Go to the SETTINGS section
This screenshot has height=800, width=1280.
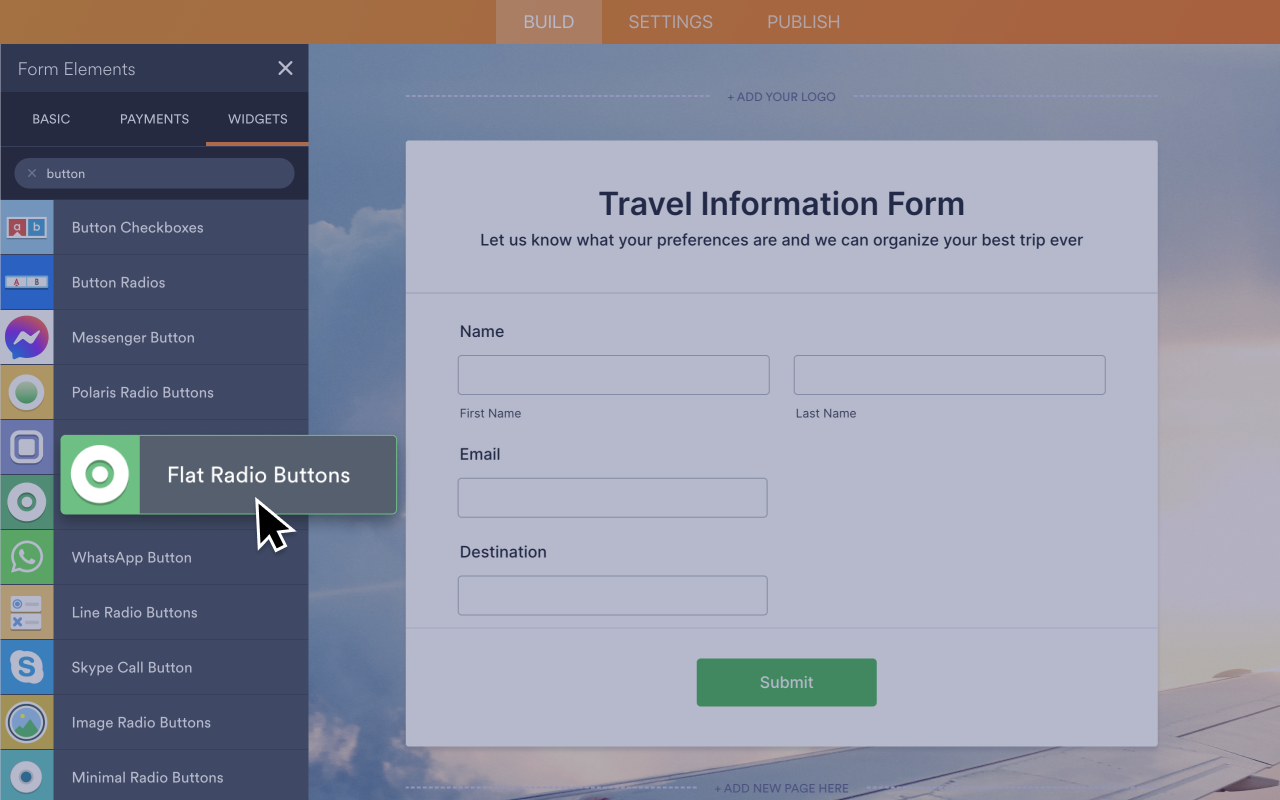click(x=670, y=21)
